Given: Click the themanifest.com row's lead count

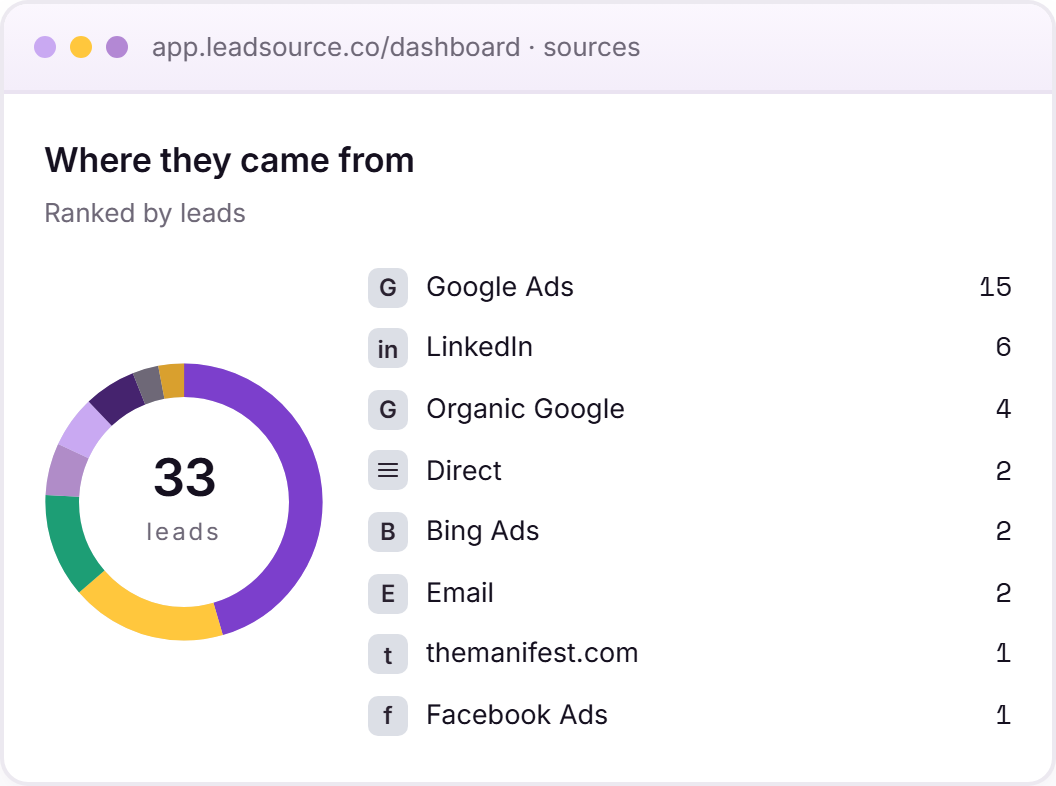Looking at the screenshot, I should pos(1003,653).
